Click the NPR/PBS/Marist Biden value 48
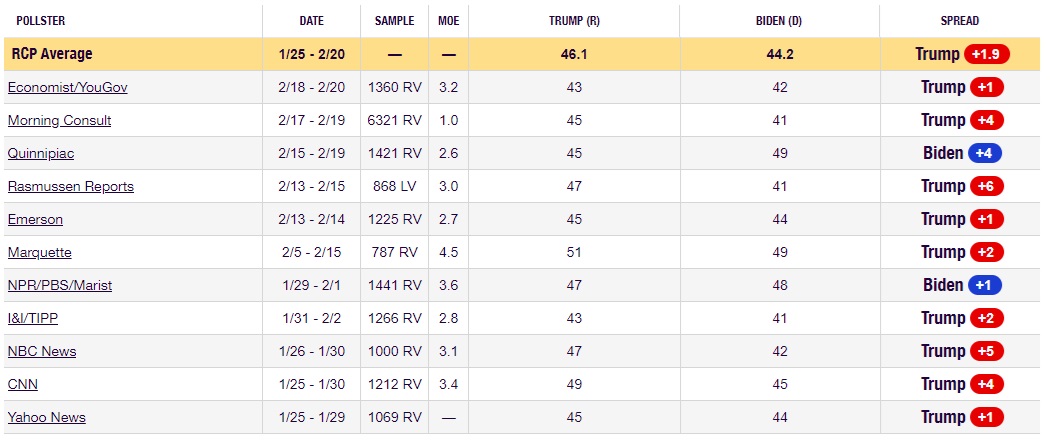1050x446 pixels. (779, 285)
